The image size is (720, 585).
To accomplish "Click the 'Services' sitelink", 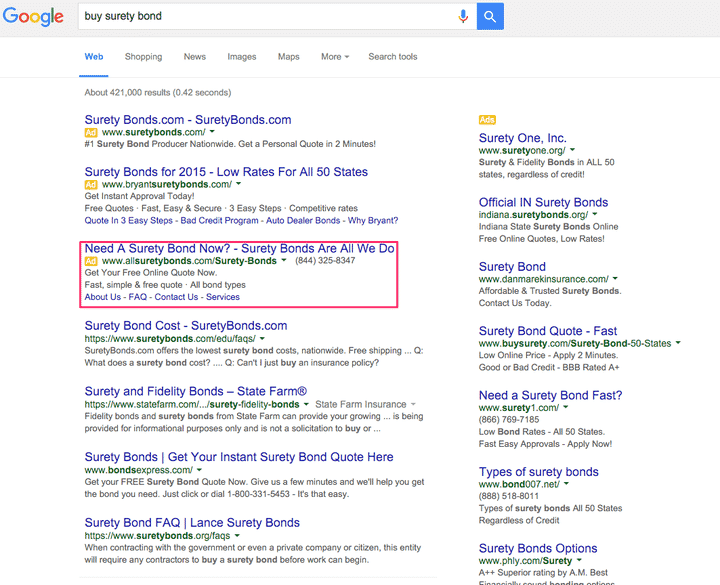I will point(223,297).
